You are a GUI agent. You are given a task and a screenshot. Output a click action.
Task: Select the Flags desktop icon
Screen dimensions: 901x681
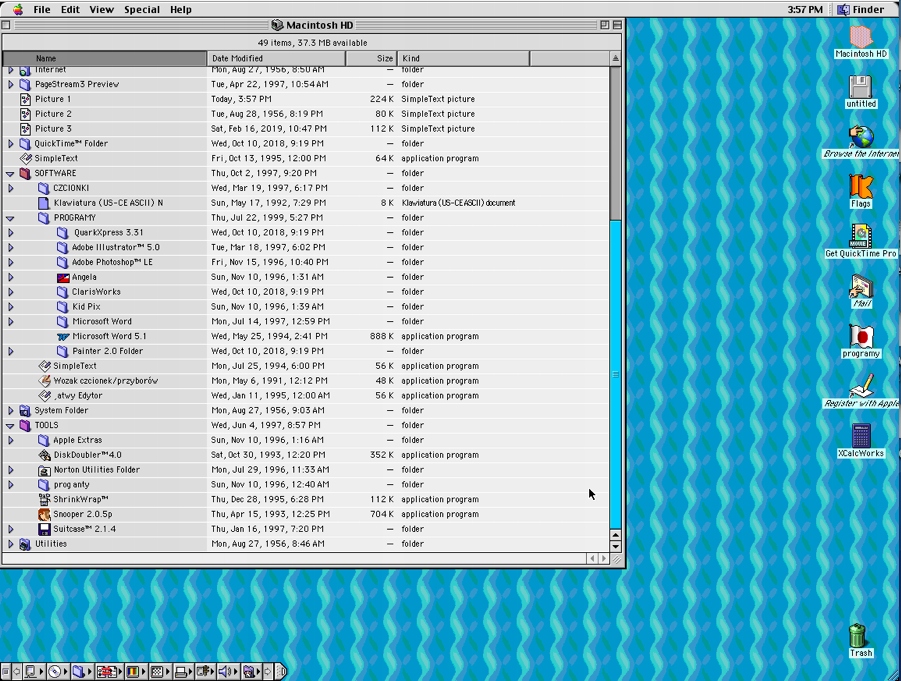(860, 187)
